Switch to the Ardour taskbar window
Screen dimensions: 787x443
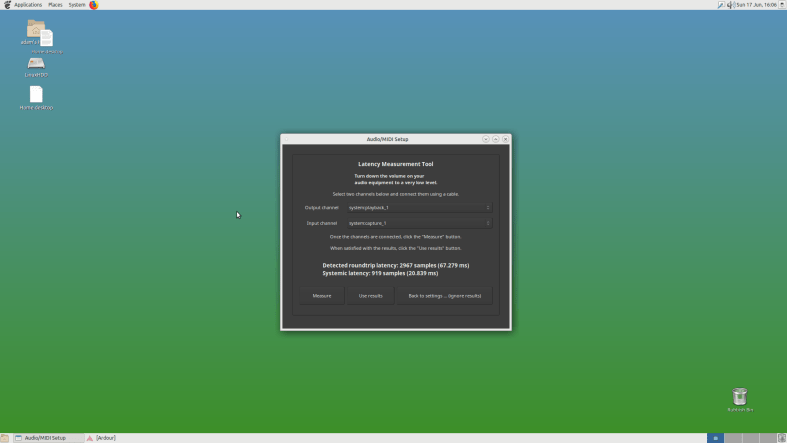tap(105, 438)
